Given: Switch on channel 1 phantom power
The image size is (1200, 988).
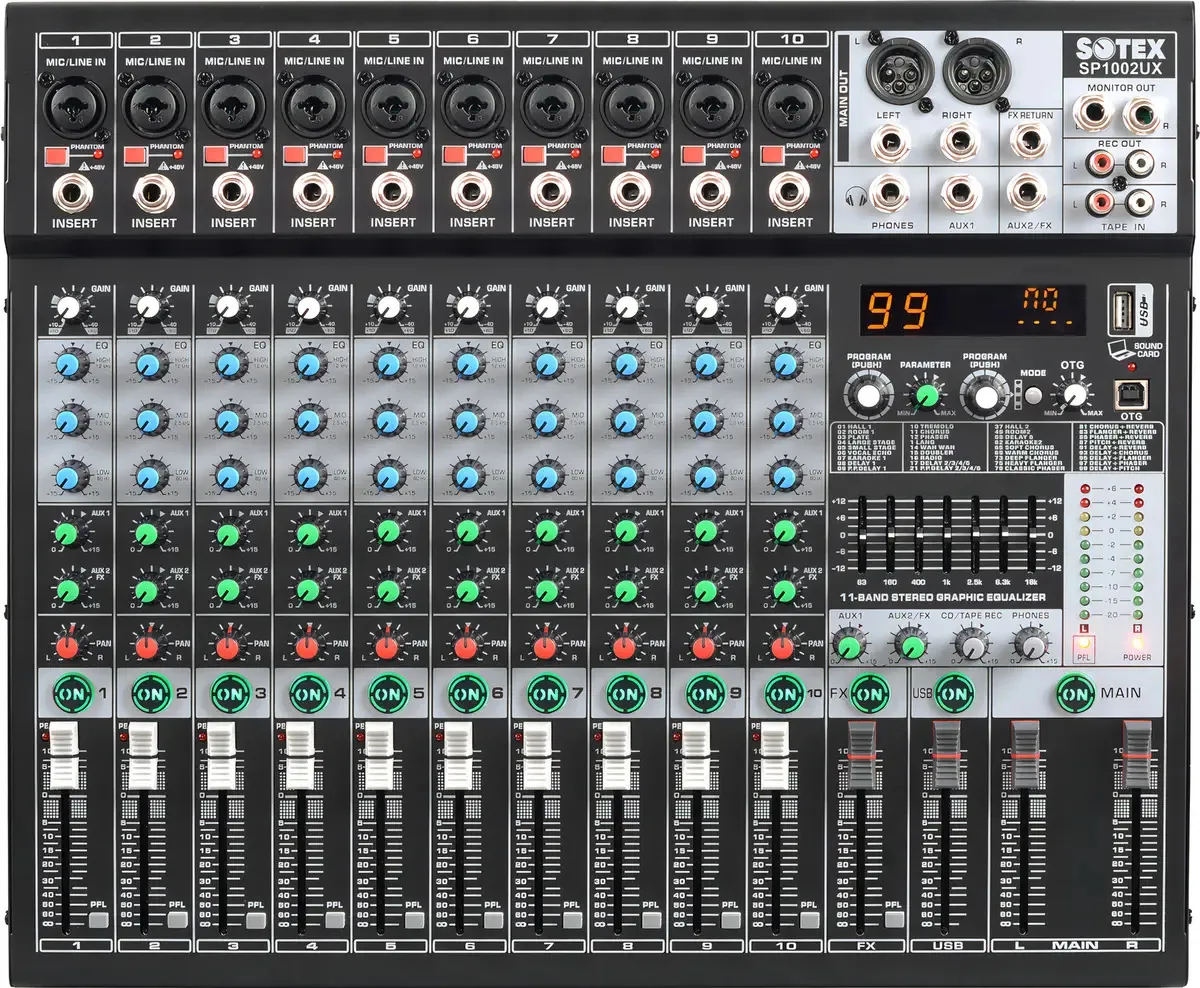Looking at the screenshot, I should 56,156.
